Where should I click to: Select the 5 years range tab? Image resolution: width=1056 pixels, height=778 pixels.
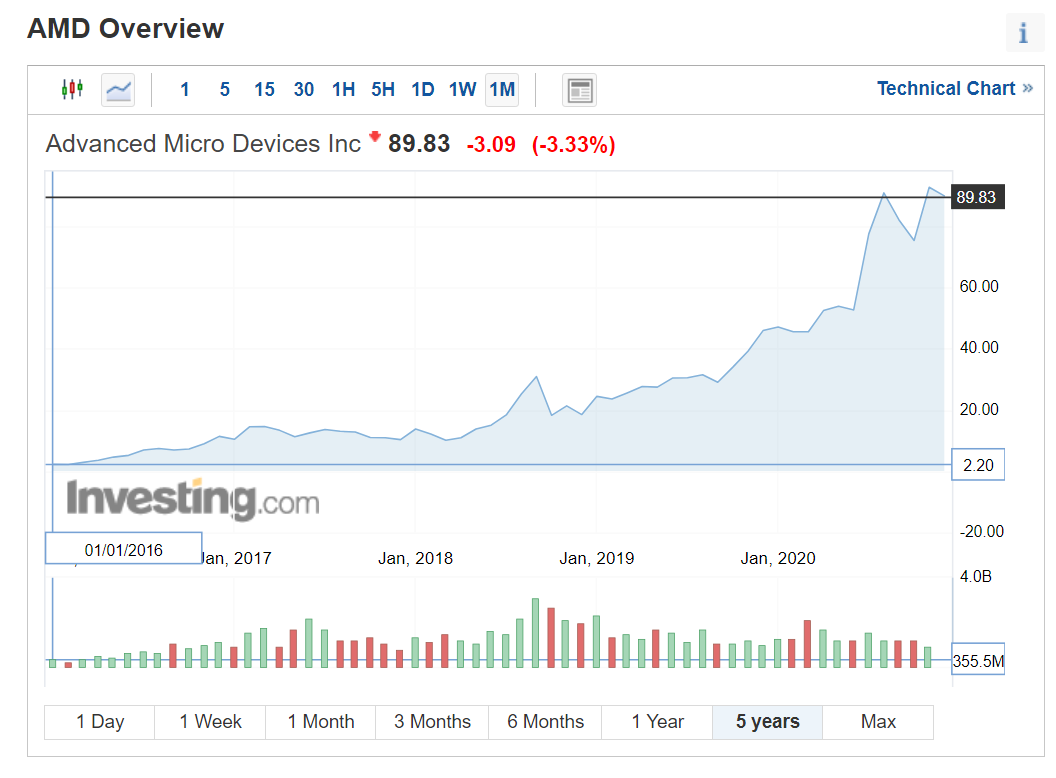coord(768,721)
